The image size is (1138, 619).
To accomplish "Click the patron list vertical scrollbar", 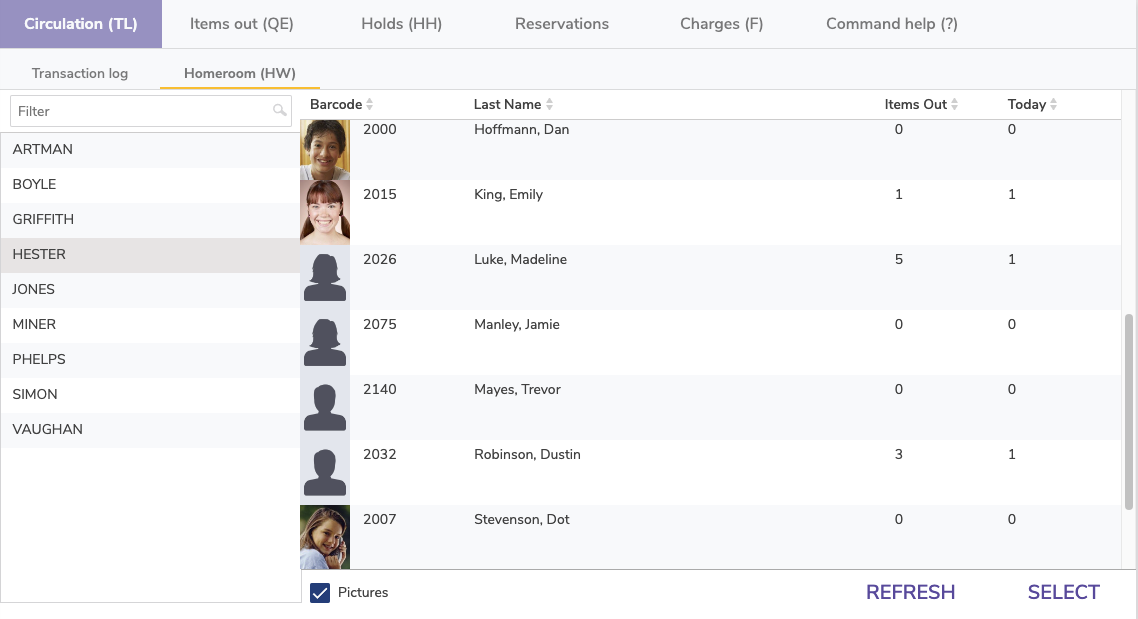I will click(1129, 410).
